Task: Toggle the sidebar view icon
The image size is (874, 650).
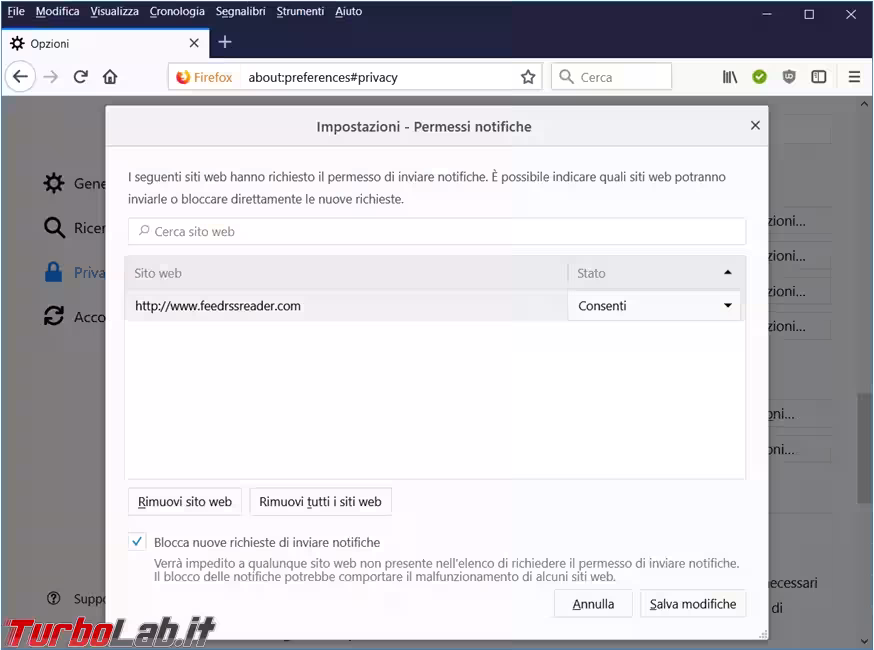Action: tap(818, 77)
